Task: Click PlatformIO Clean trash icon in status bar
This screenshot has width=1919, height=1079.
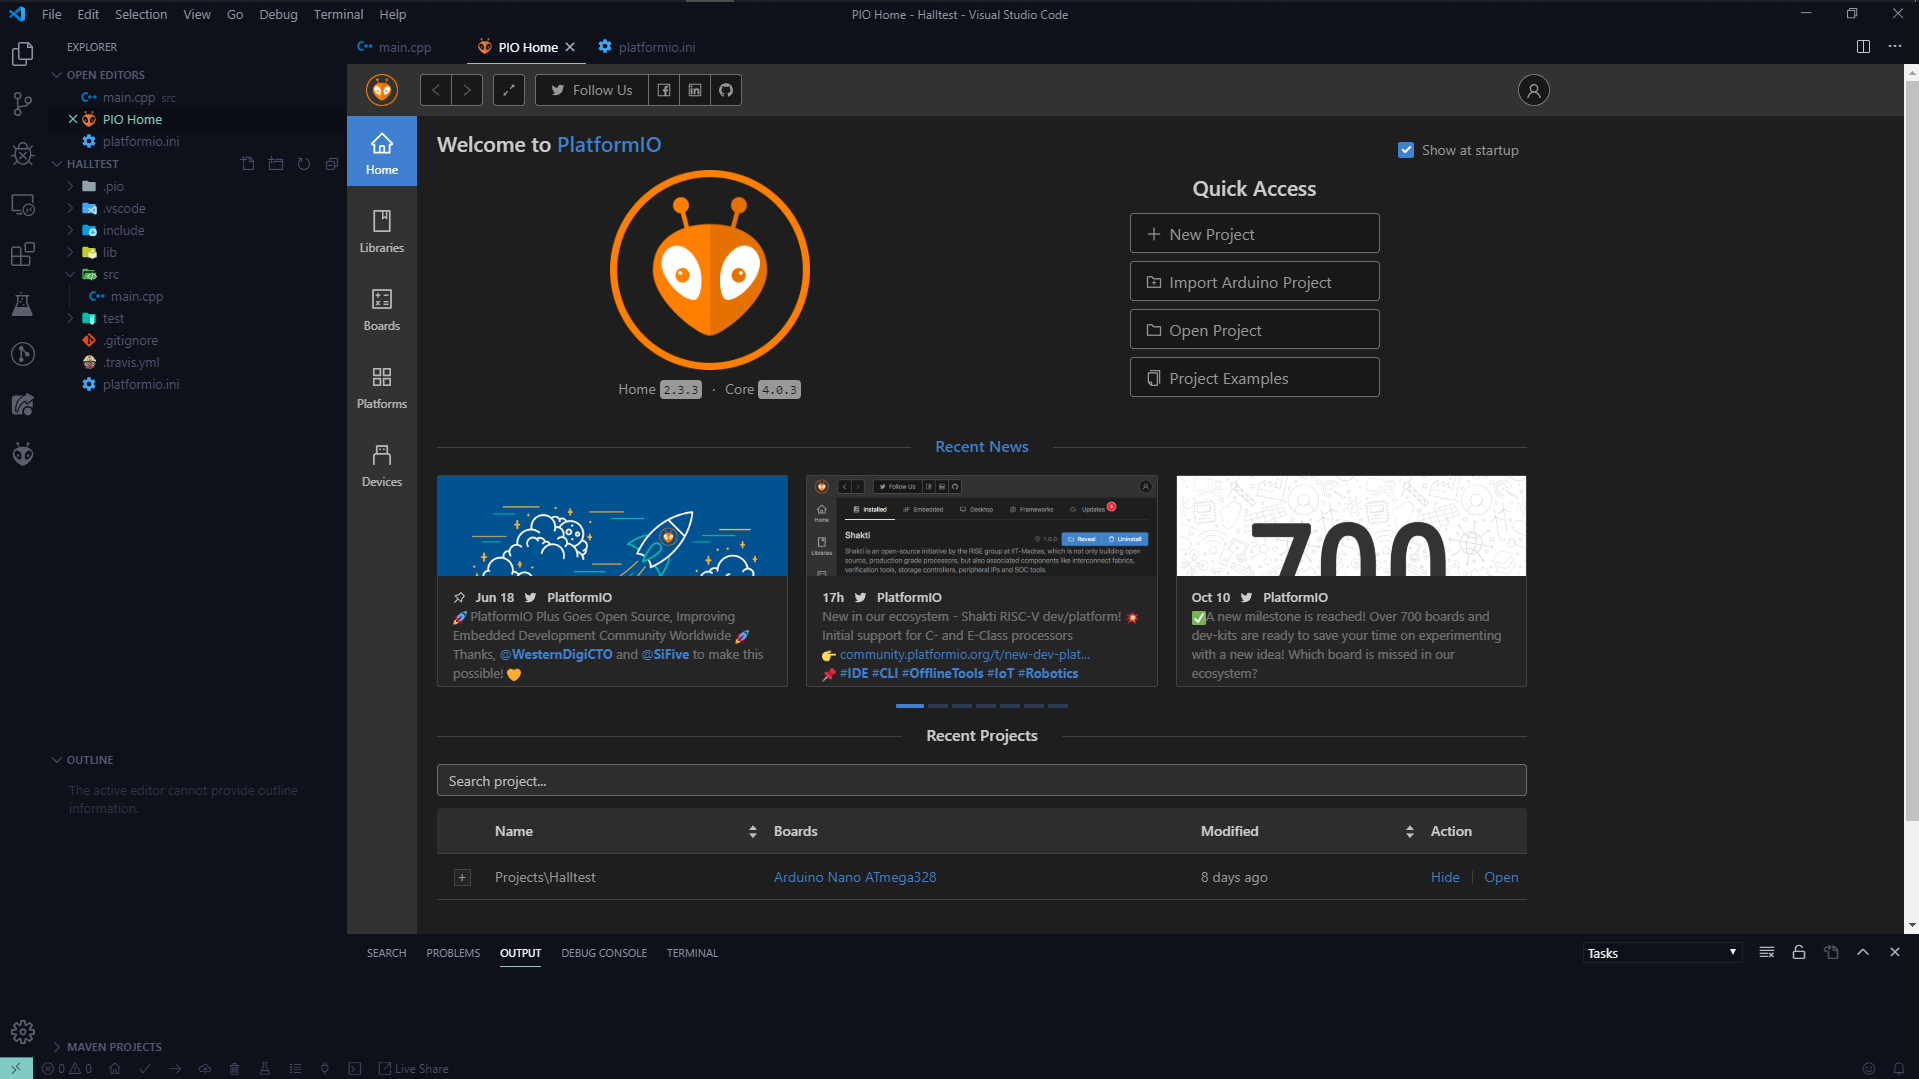Action: coord(234,1068)
